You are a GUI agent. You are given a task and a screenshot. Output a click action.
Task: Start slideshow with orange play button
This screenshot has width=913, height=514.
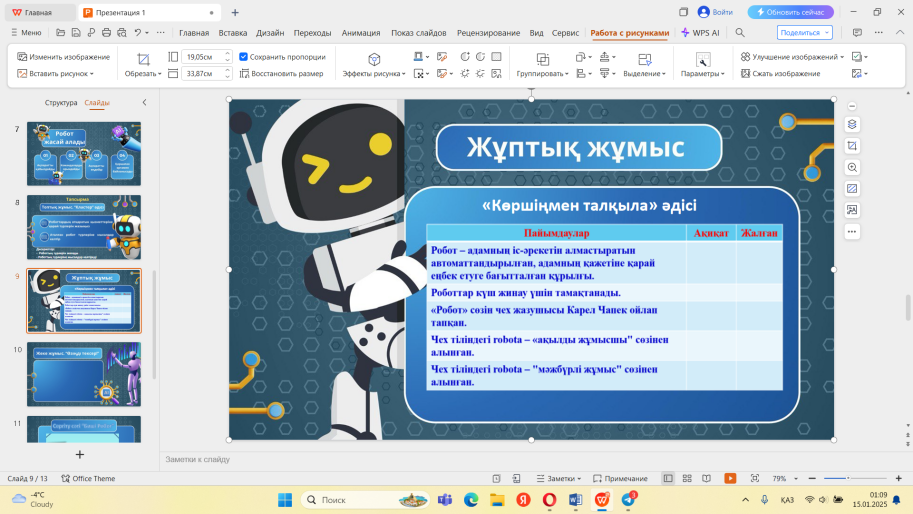tap(730, 479)
